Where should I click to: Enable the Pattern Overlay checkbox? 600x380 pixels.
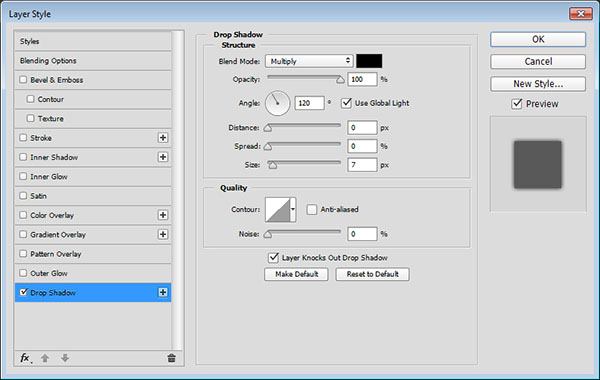(23, 253)
